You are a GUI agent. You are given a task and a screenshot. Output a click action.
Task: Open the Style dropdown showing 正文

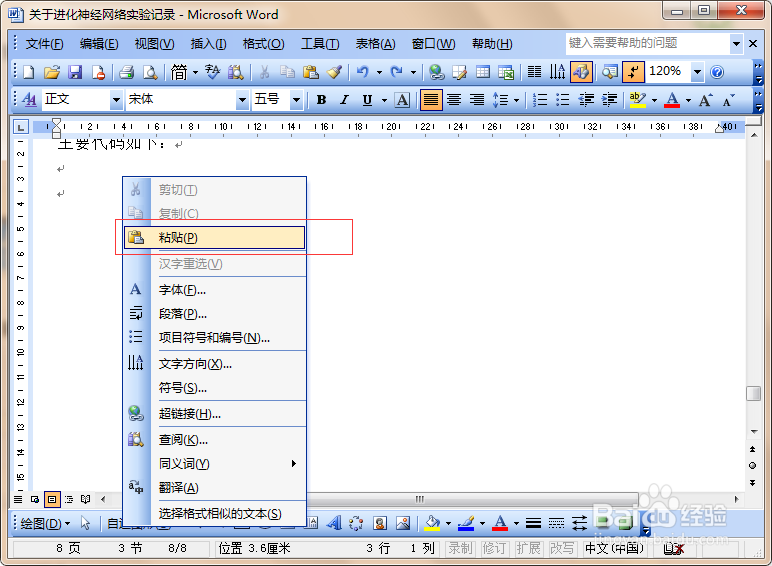click(116, 100)
